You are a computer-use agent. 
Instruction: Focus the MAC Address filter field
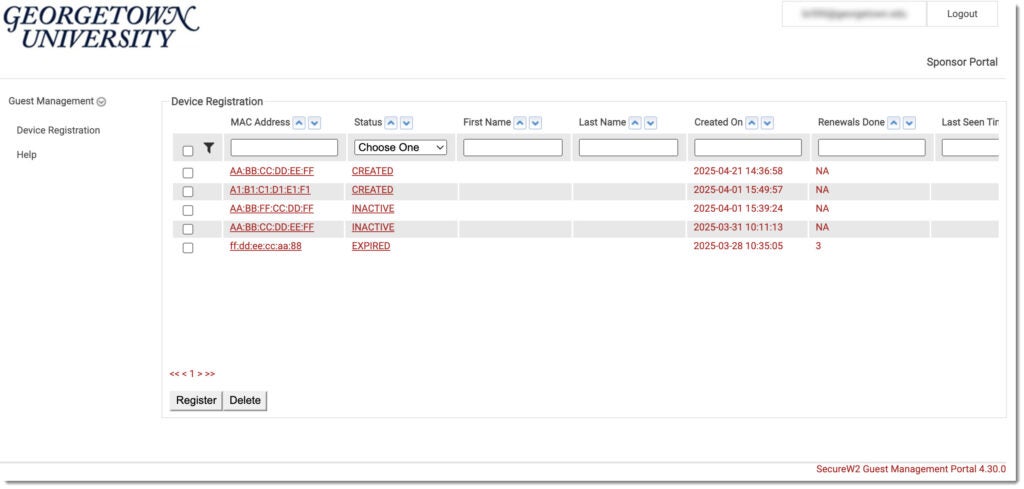(284, 147)
